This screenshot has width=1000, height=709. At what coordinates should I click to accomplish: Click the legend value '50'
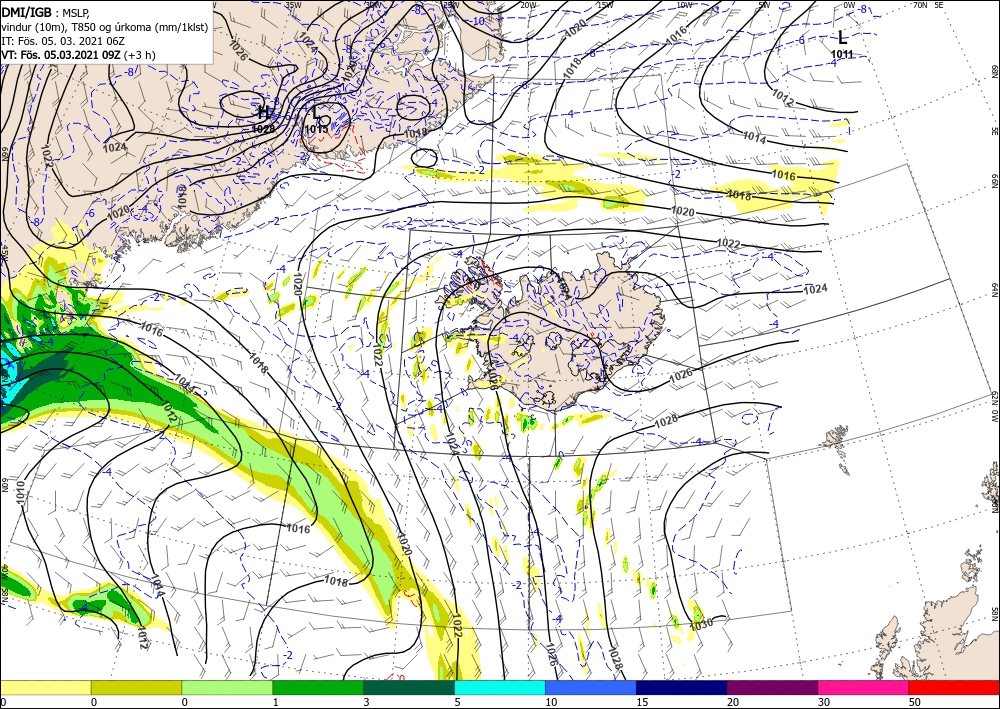point(914,702)
